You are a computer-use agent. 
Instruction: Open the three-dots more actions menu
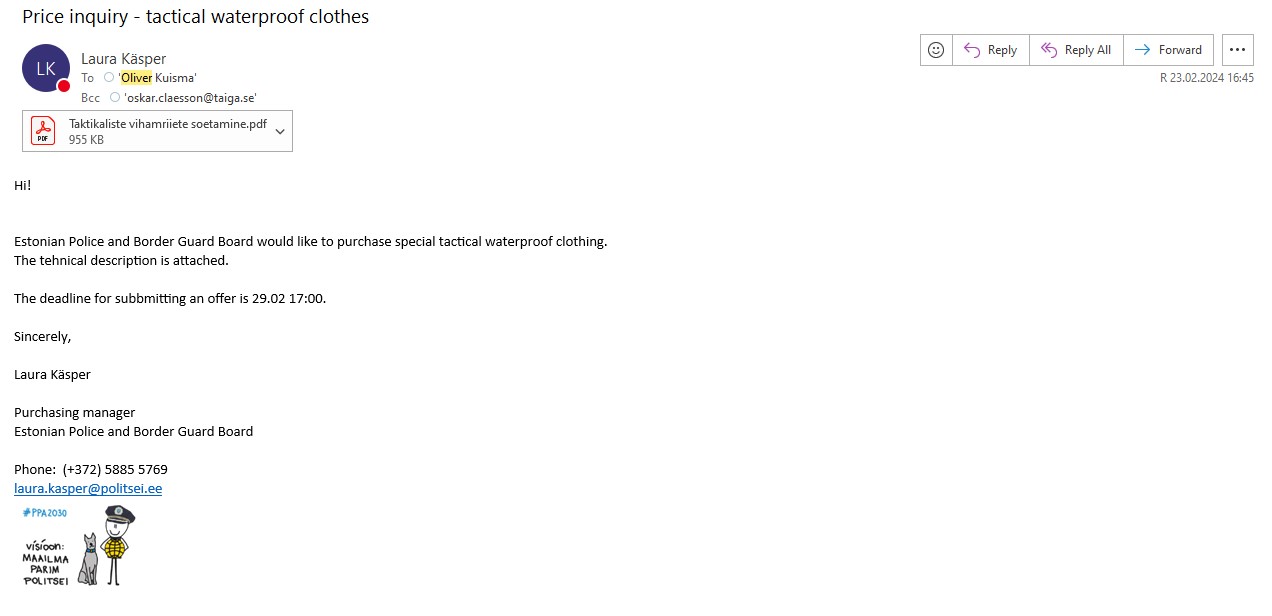coord(1238,50)
